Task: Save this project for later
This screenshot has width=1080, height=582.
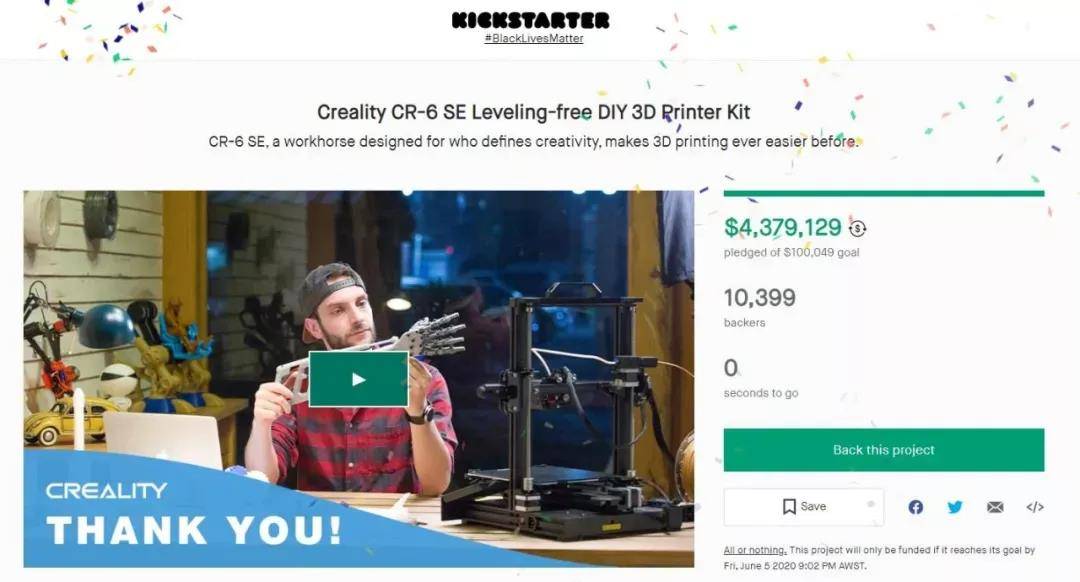Action: [804, 507]
